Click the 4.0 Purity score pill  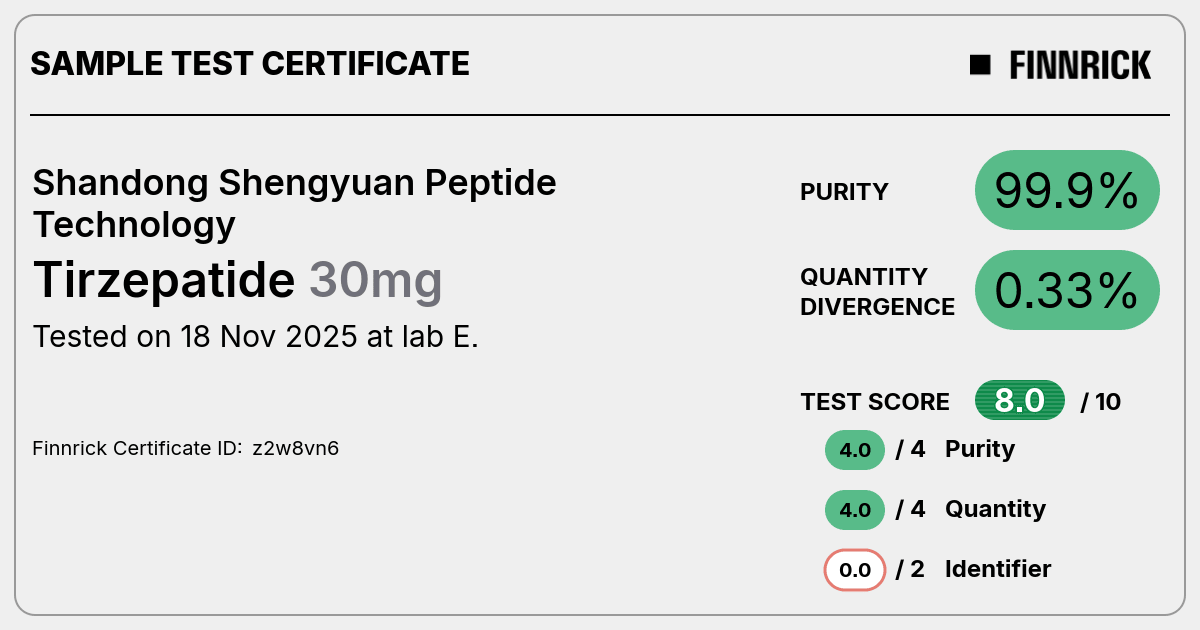[855, 450]
